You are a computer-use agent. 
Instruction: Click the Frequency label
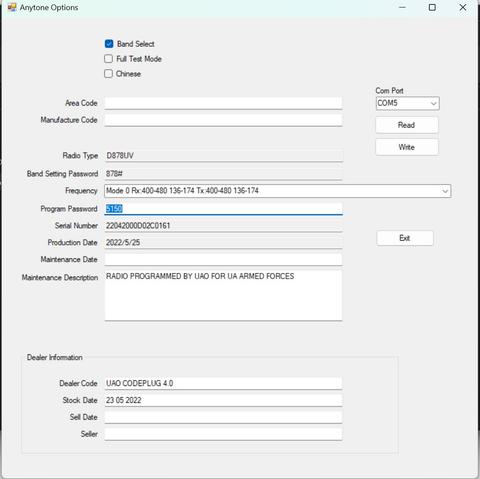pyautogui.click(x=81, y=191)
